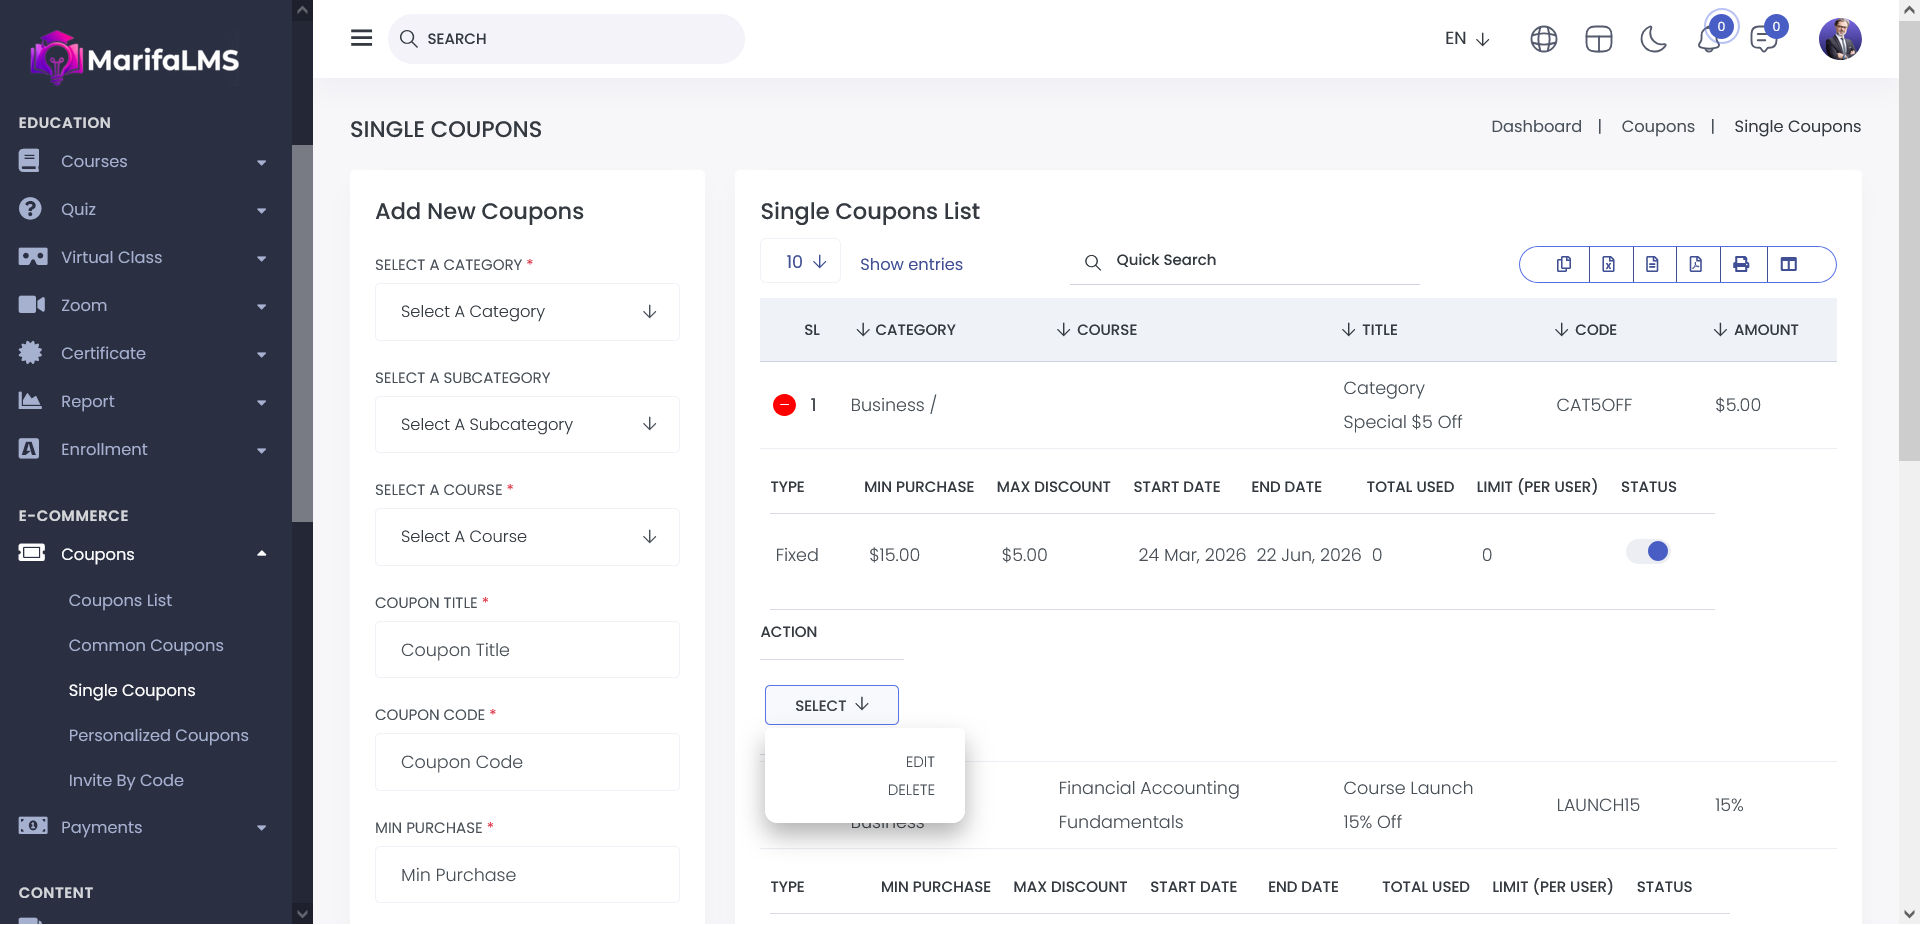1920x925 pixels.
Task: Export the coupons list to Excel
Action: pyautogui.click(x=1608, y=264)
